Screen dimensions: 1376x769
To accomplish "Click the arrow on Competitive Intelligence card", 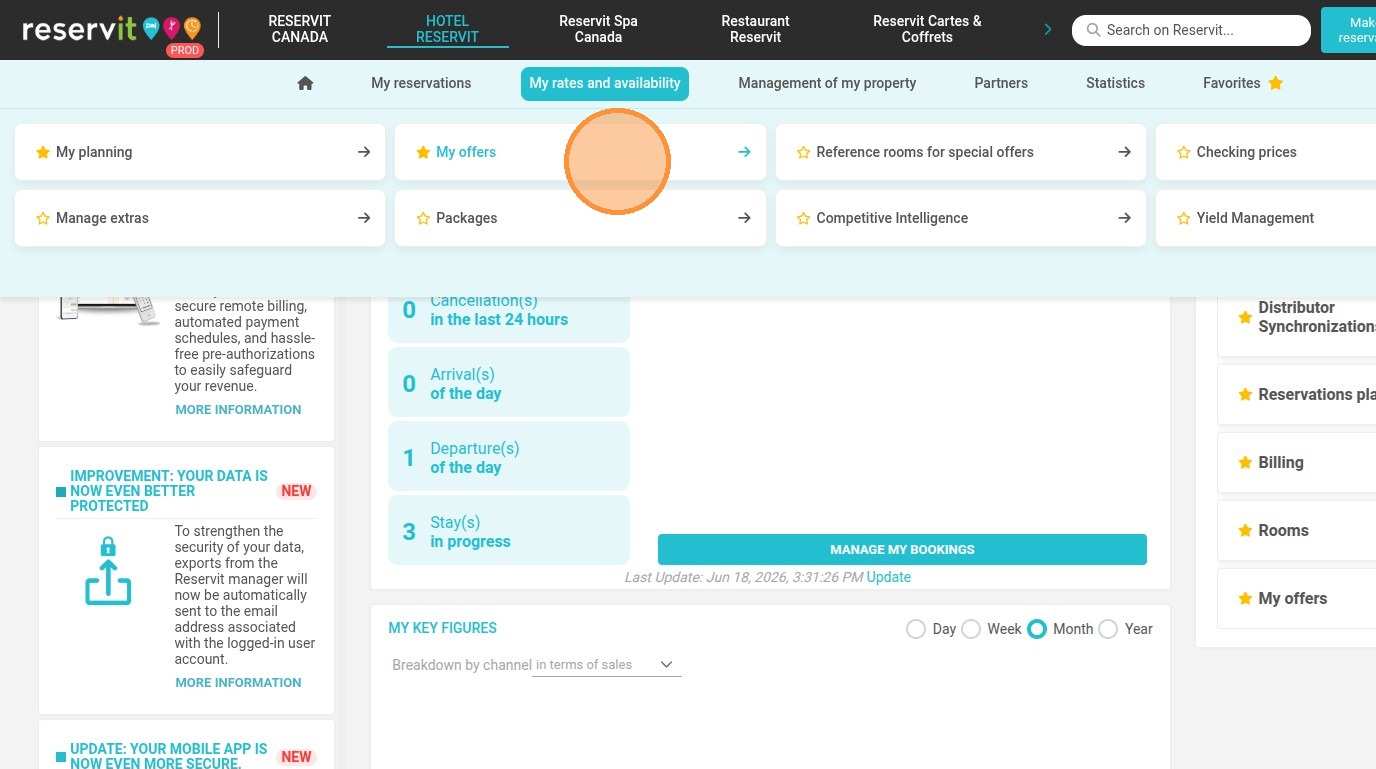I will (x=1125, y=218).
